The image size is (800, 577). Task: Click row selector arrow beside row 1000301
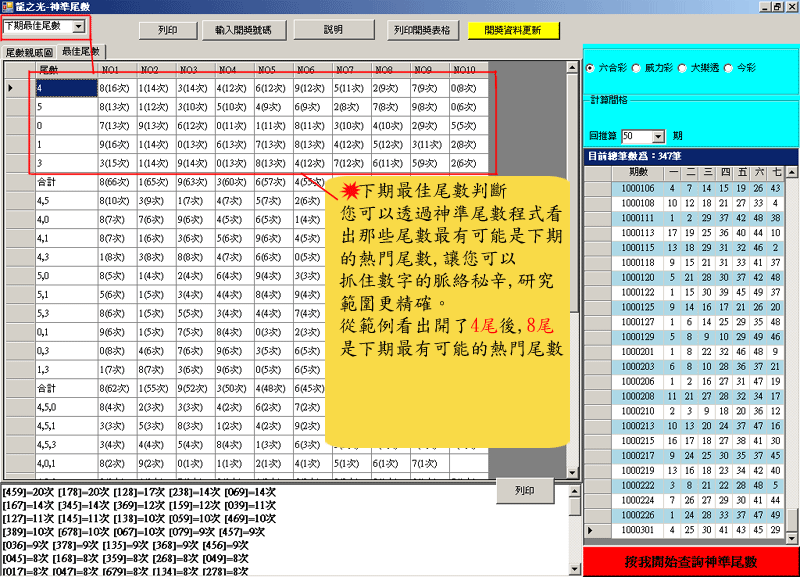pos(591,529)
